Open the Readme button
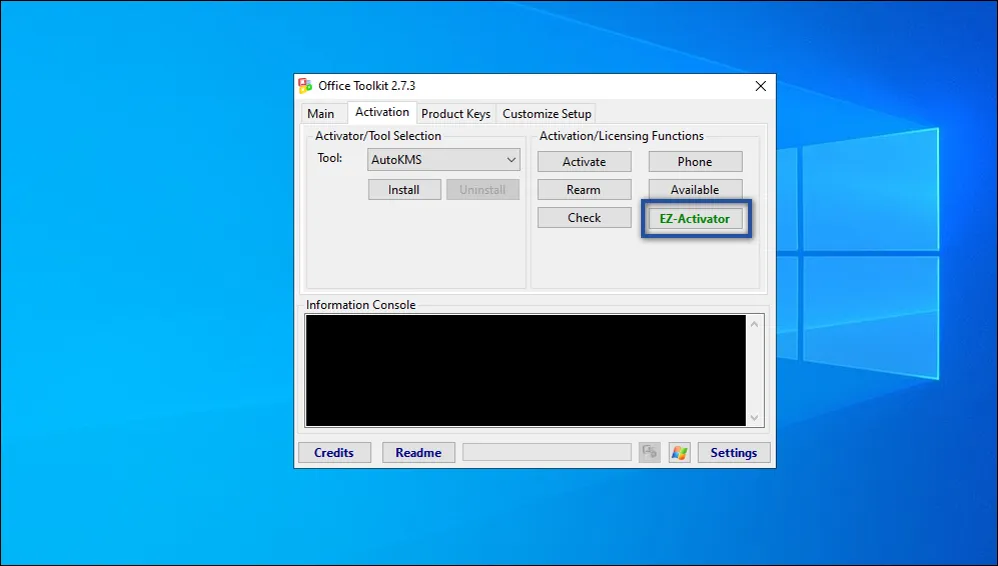Image resolution: width=998 pixels, height=566 pixels. tap(418, 453)
